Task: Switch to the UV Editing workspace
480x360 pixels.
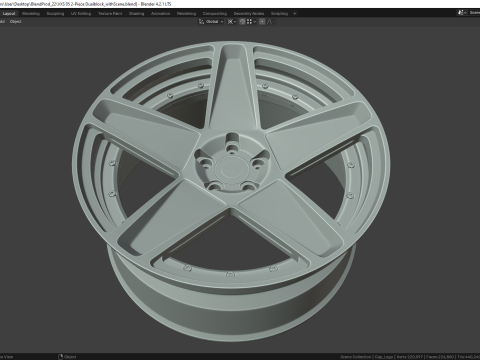Action: pyautogui.click(x=81, y=14)
